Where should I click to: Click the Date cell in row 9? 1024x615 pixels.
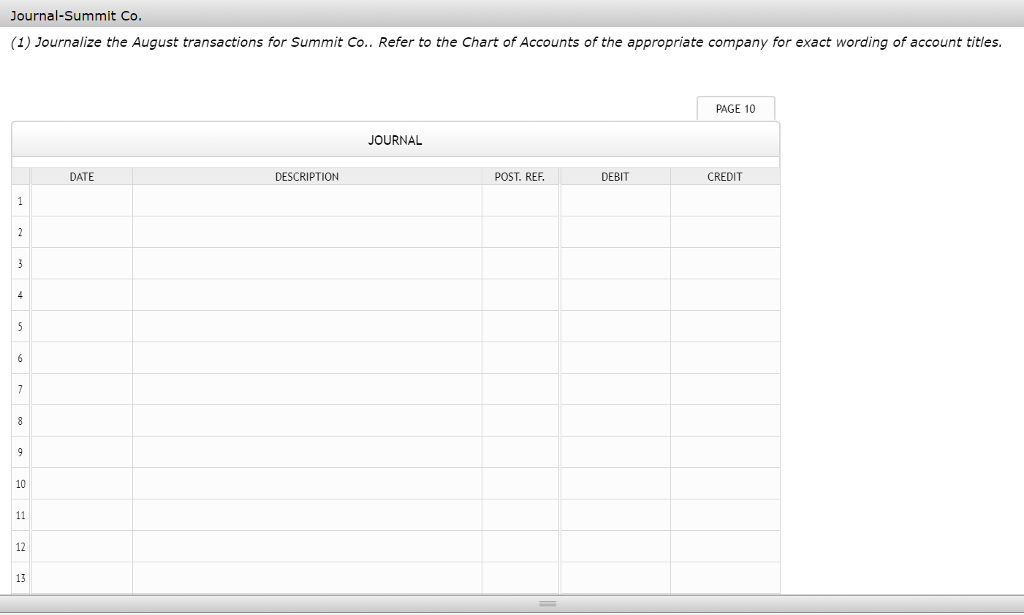coord(82,452)
